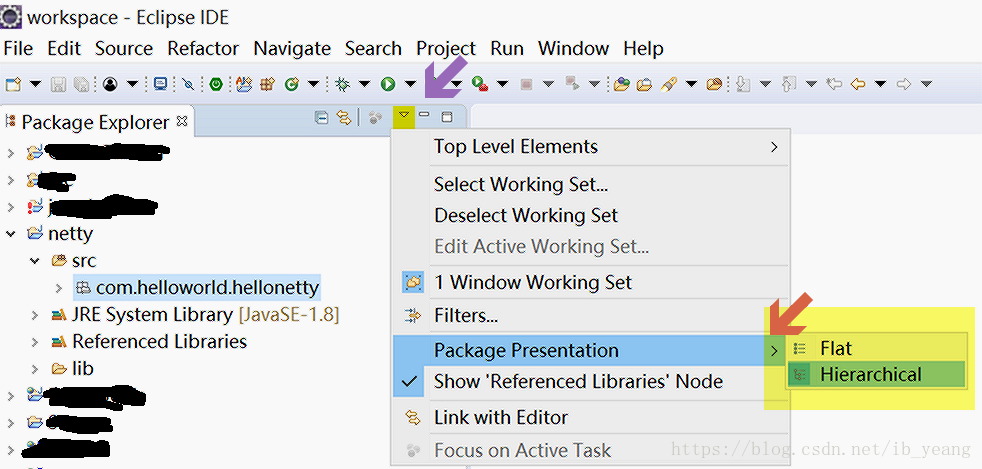This screenshot has height=469, width=982.
Task: Click the green Run play button
Action: [x=388, y=84]
